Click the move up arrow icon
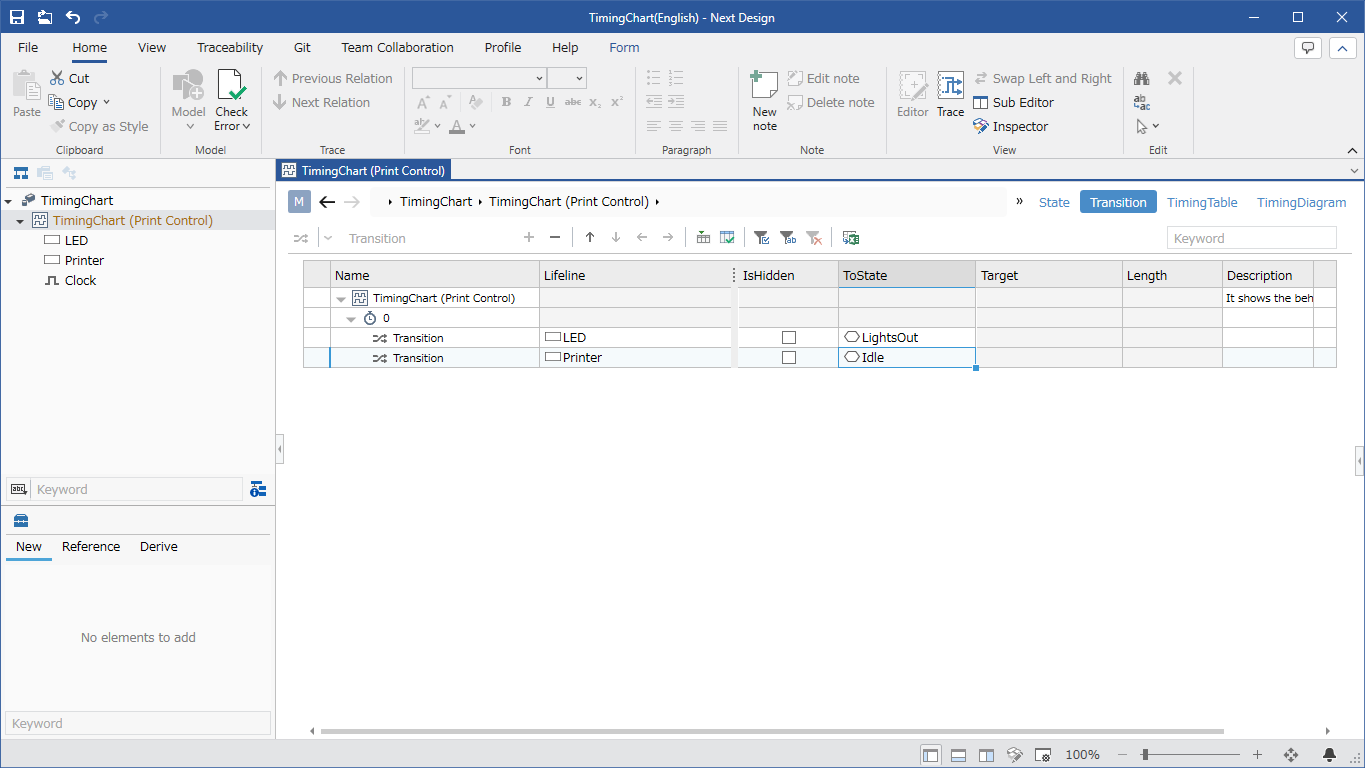The height and width of the screenshot is (768, 1365). pyautogui.click(x=590, y=238)
